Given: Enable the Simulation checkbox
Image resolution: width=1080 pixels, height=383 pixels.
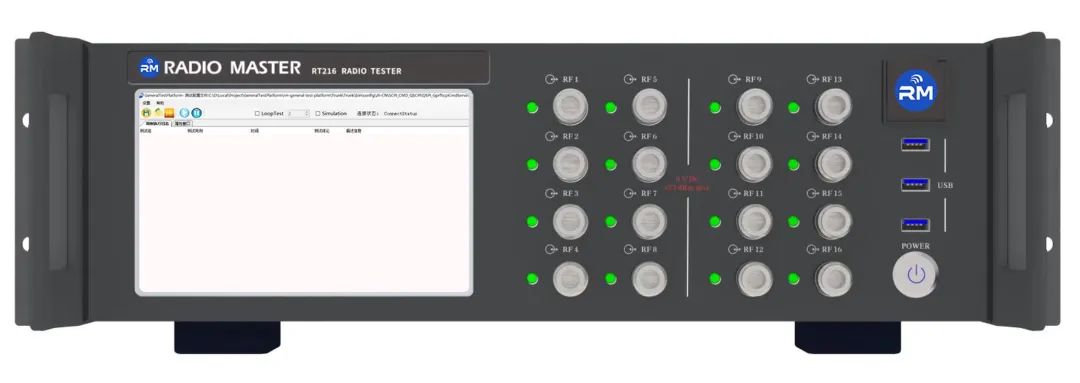Looking at the screenshot, I should point(318,114).
